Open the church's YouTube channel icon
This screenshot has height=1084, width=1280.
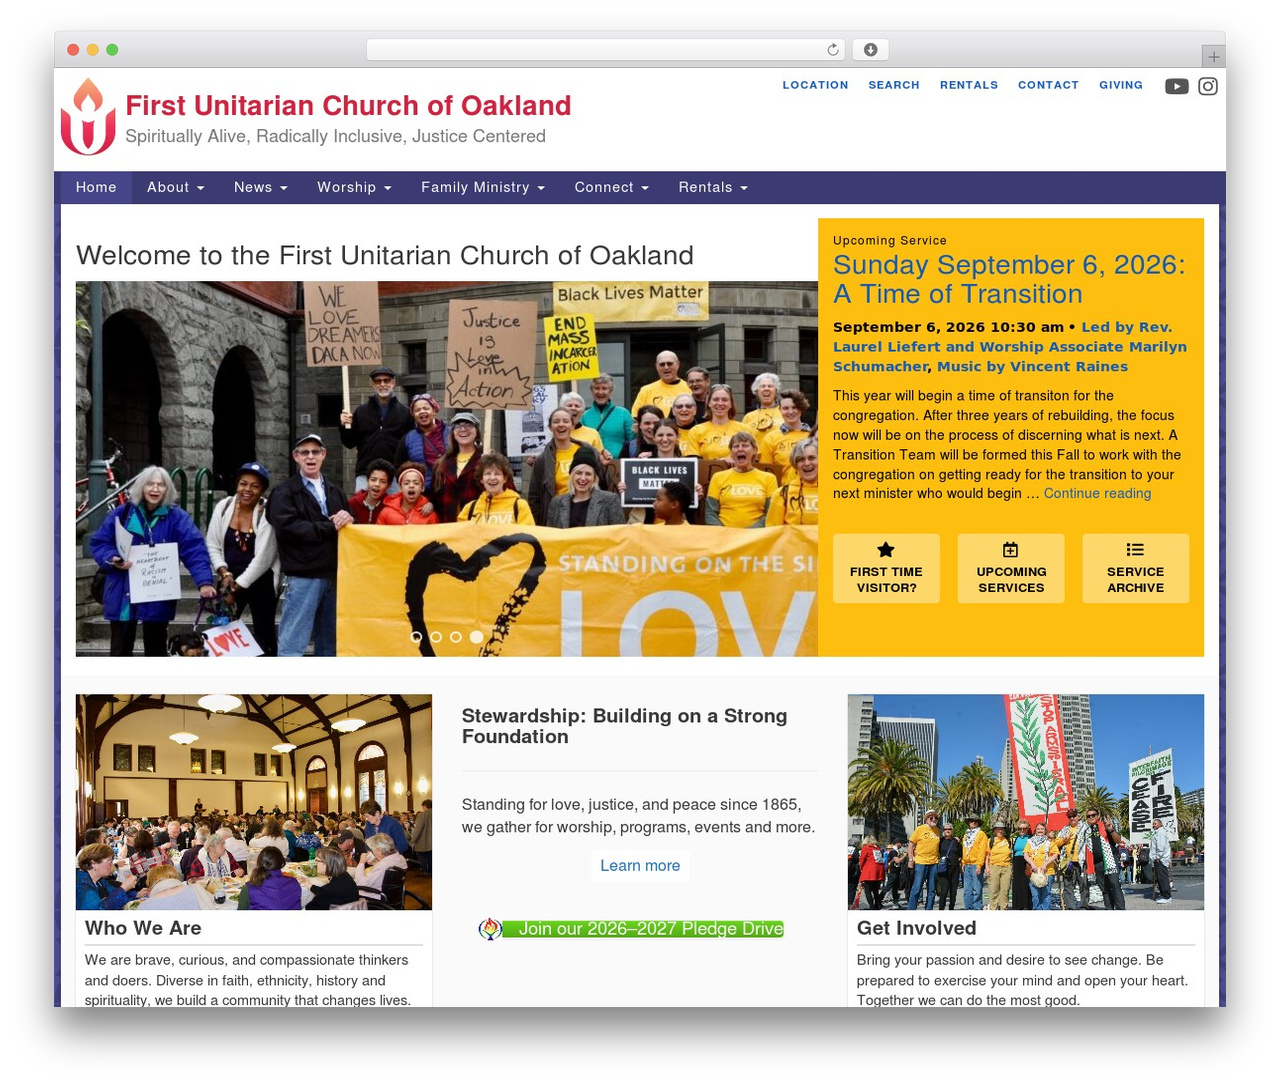[x=1176, y=86]
